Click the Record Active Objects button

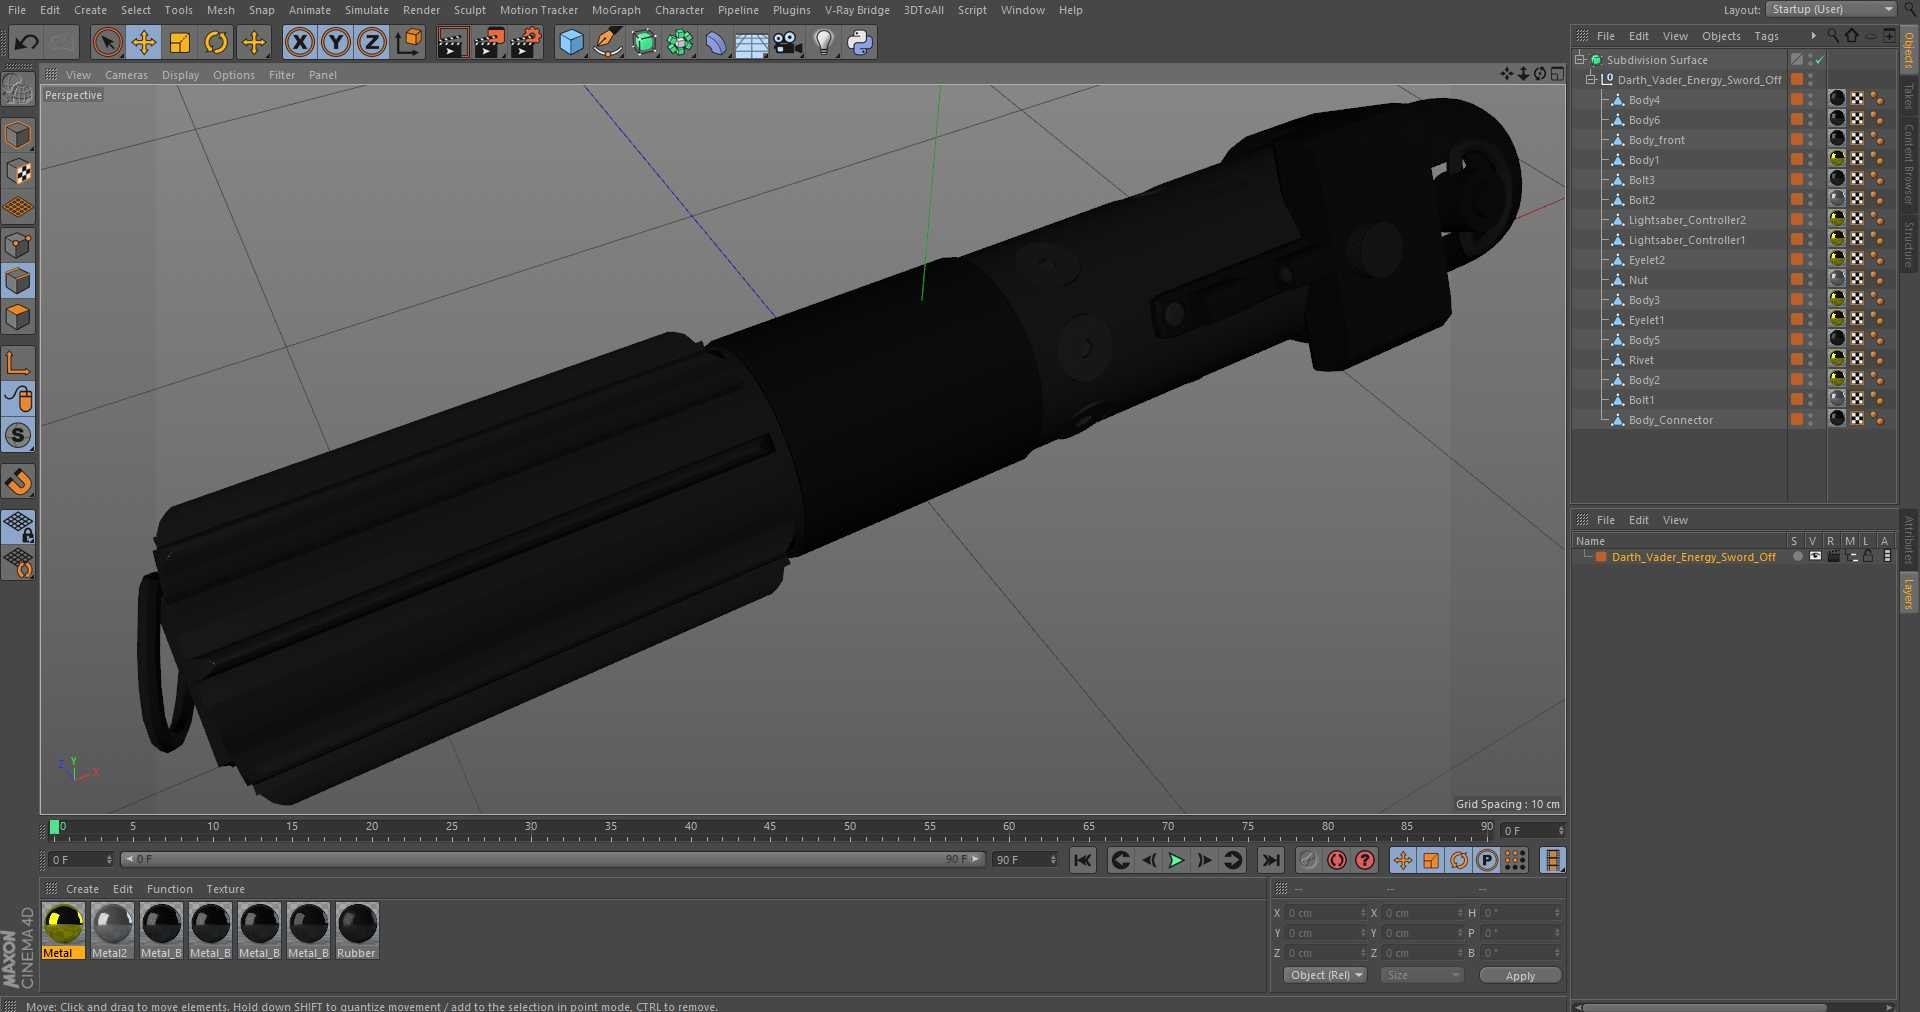click(1309, 860)
